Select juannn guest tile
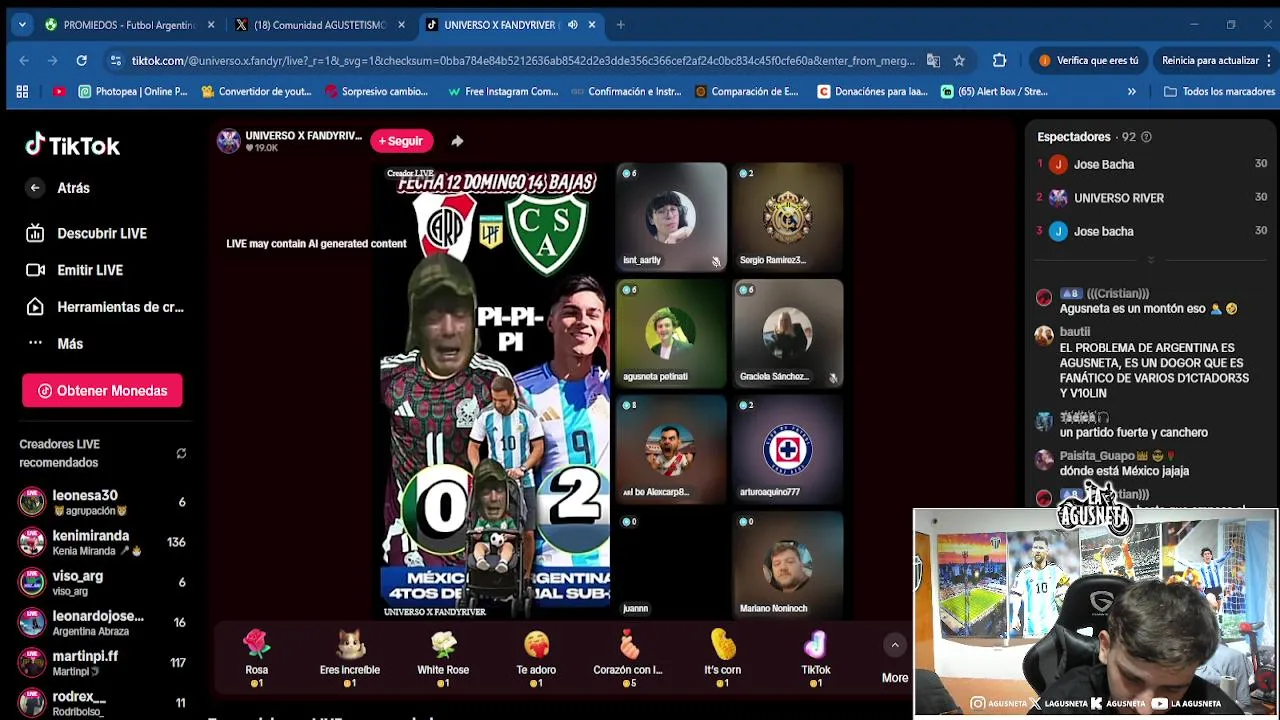This screenshot has width=1280, height=720. (x=671, y=565)
